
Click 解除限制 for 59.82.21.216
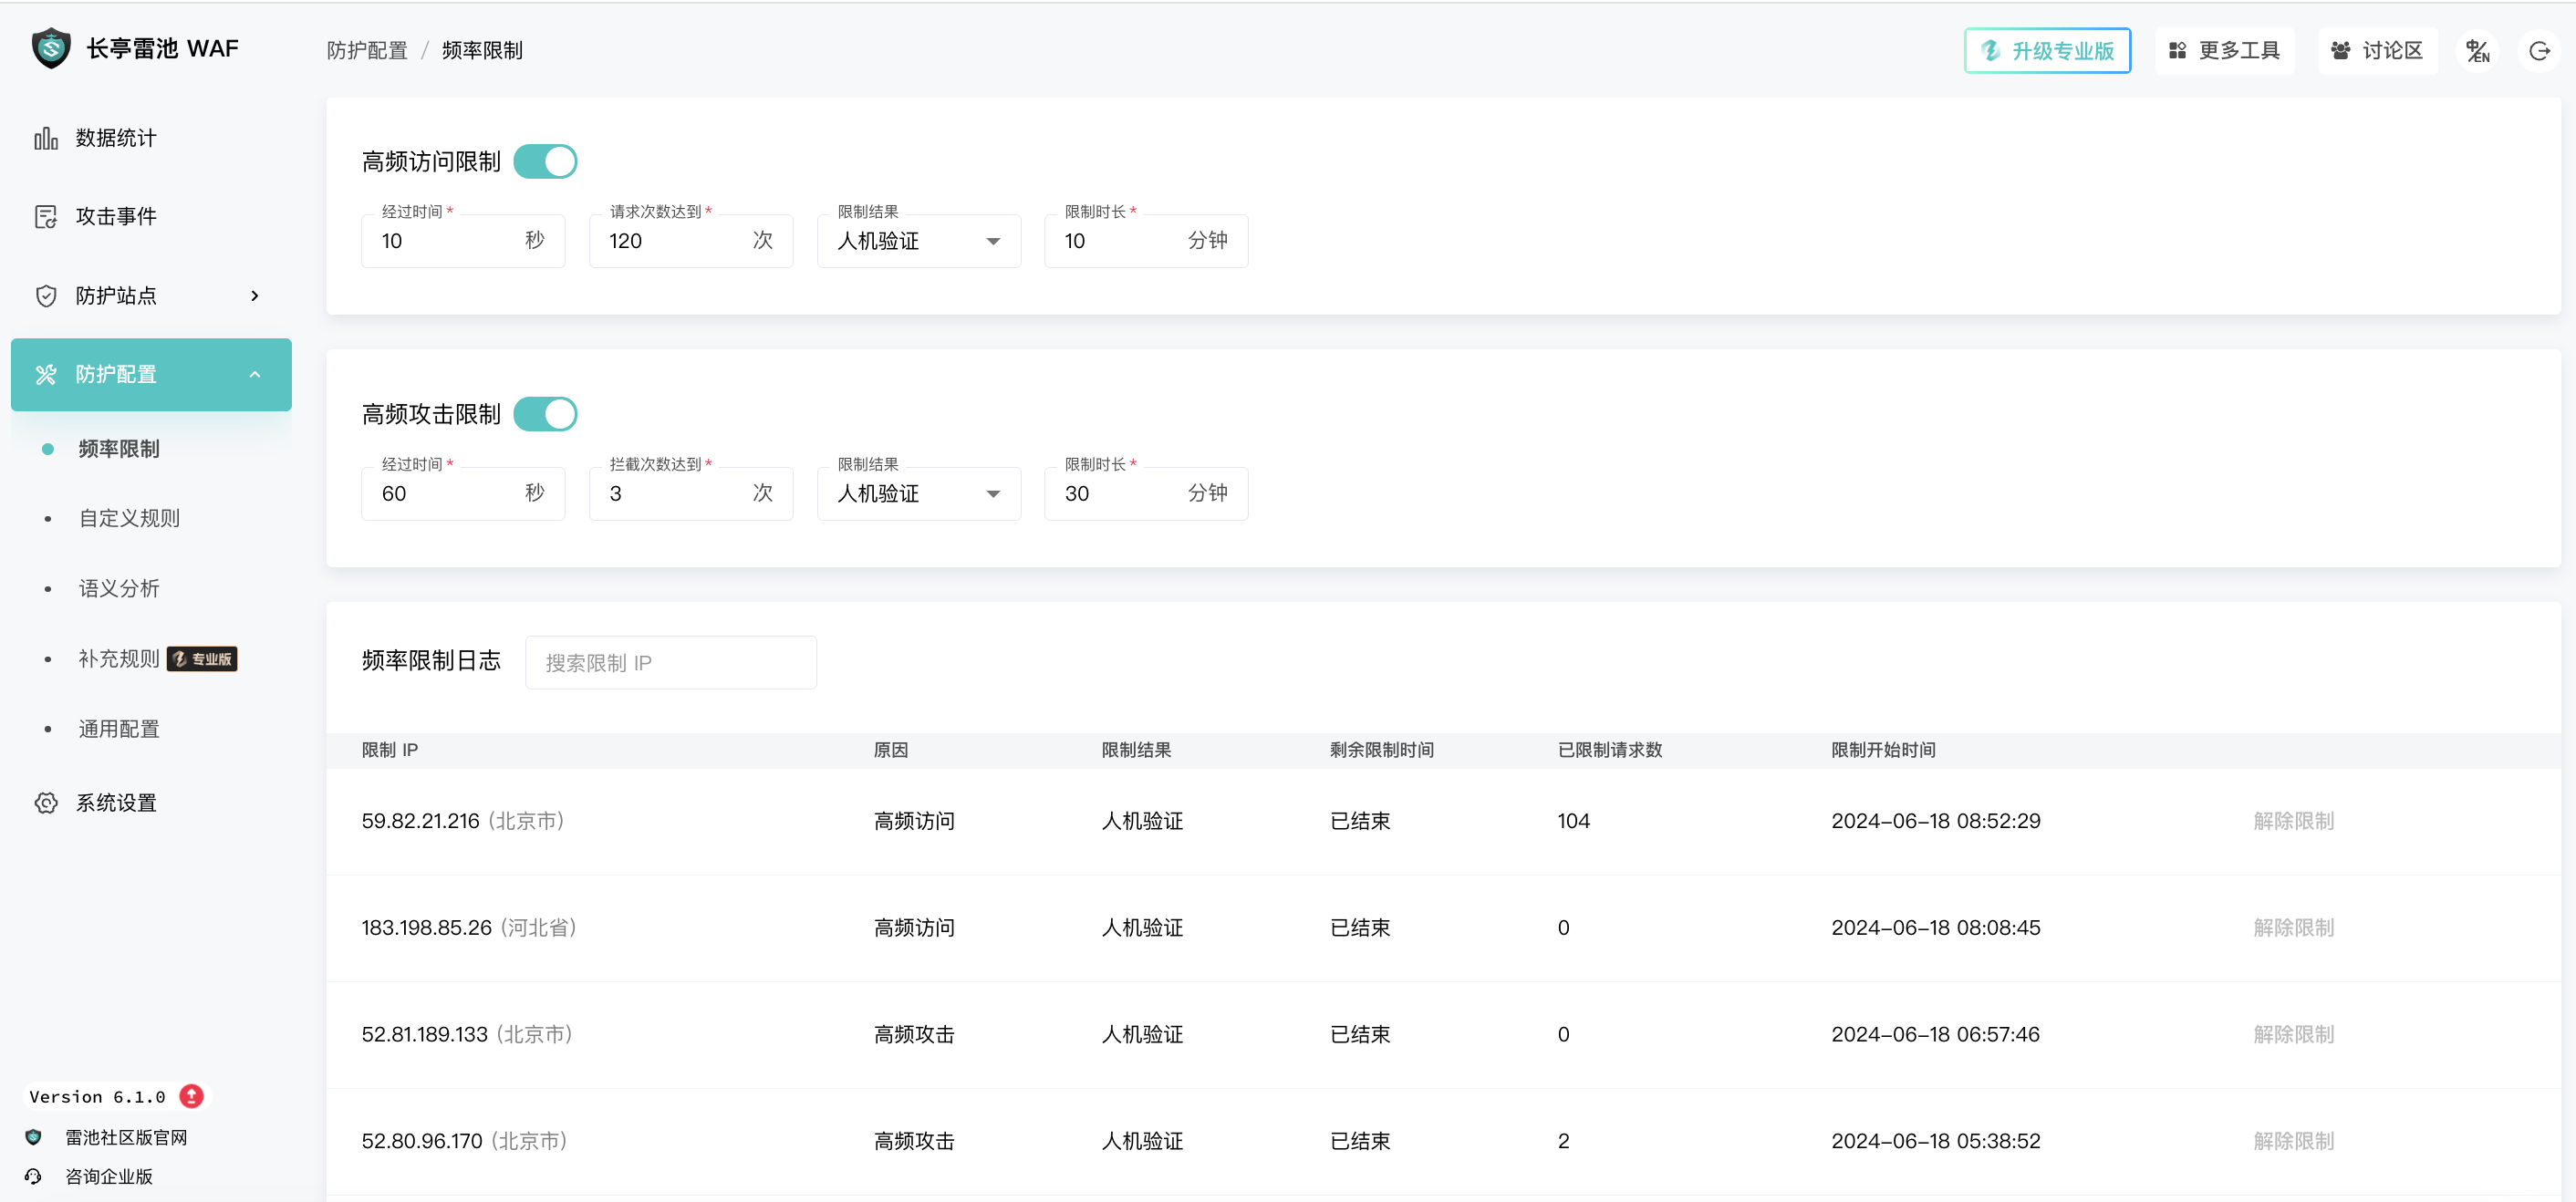click(2293, 821)
